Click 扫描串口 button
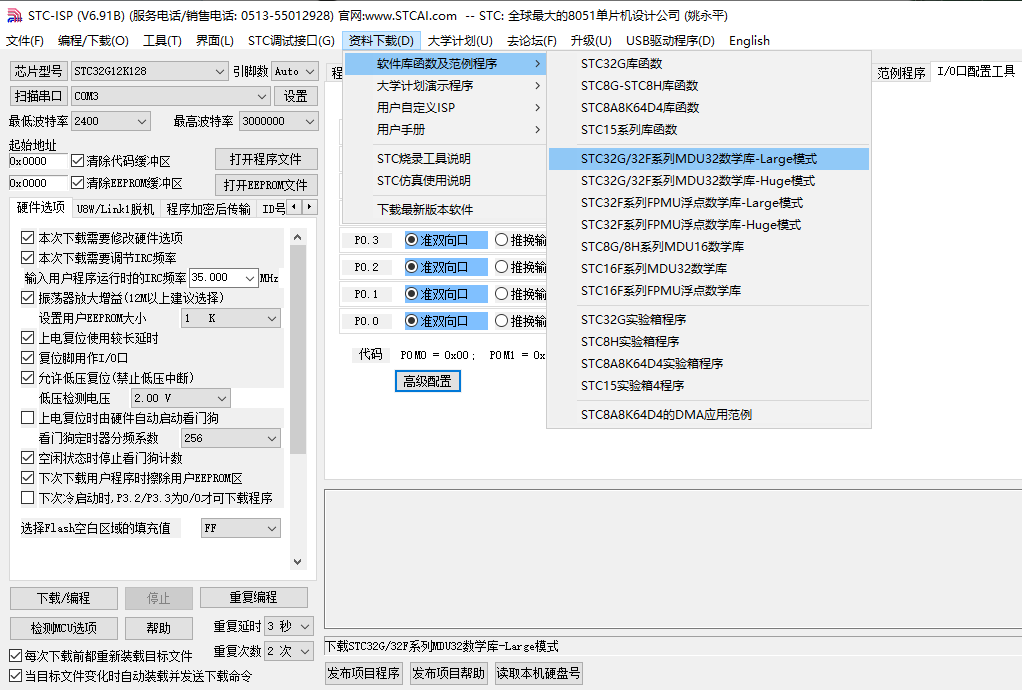The image size is (1022, 690). point(38,96)
